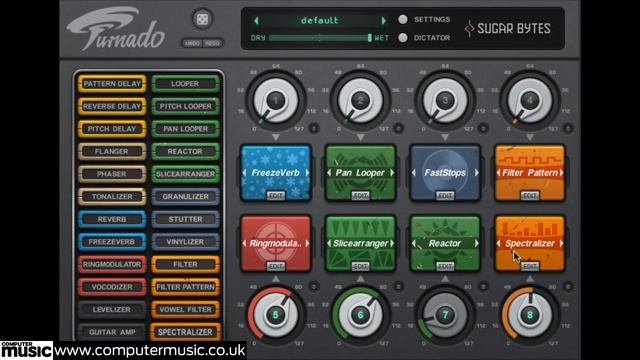This screenshot has width=640, height=360.
Task: Click Undo button
Action: (x=192, y=43)
